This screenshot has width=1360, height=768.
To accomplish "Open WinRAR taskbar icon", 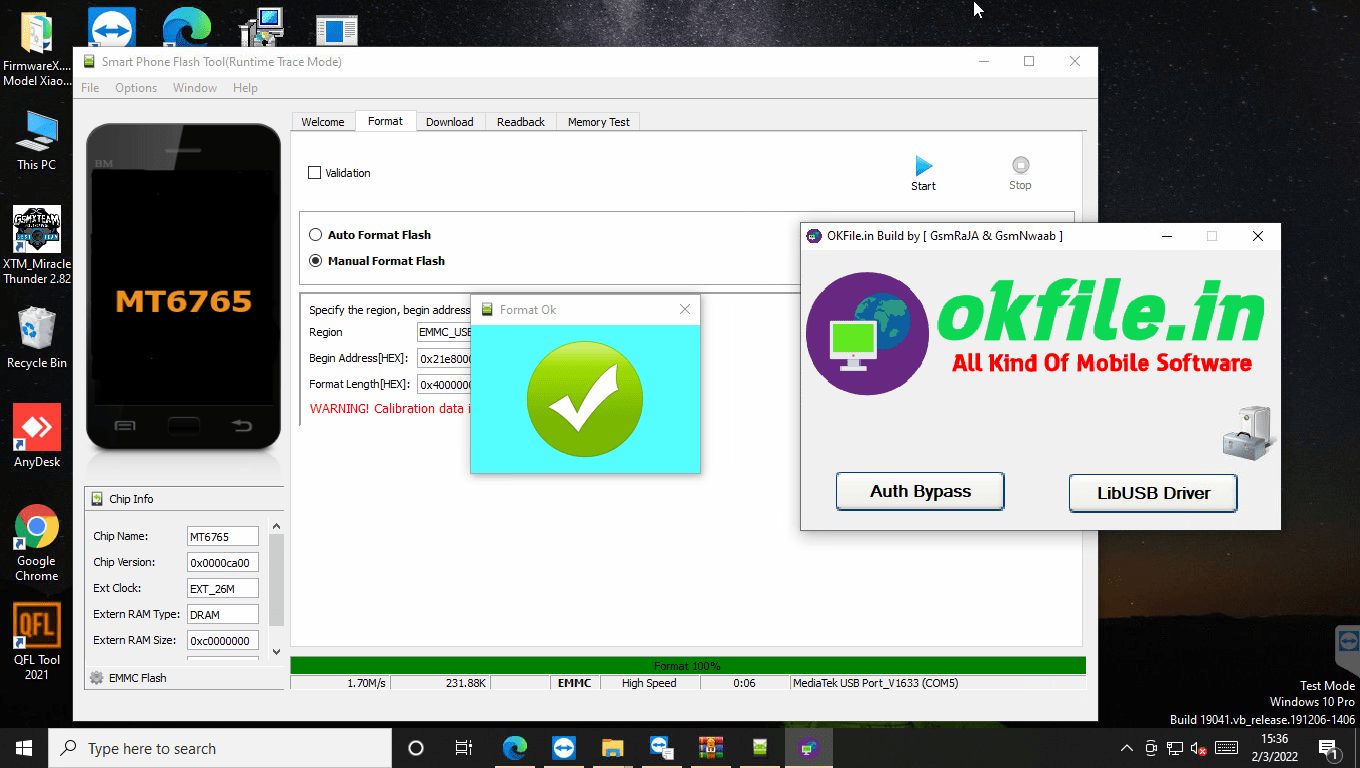I will pos(710,748).
